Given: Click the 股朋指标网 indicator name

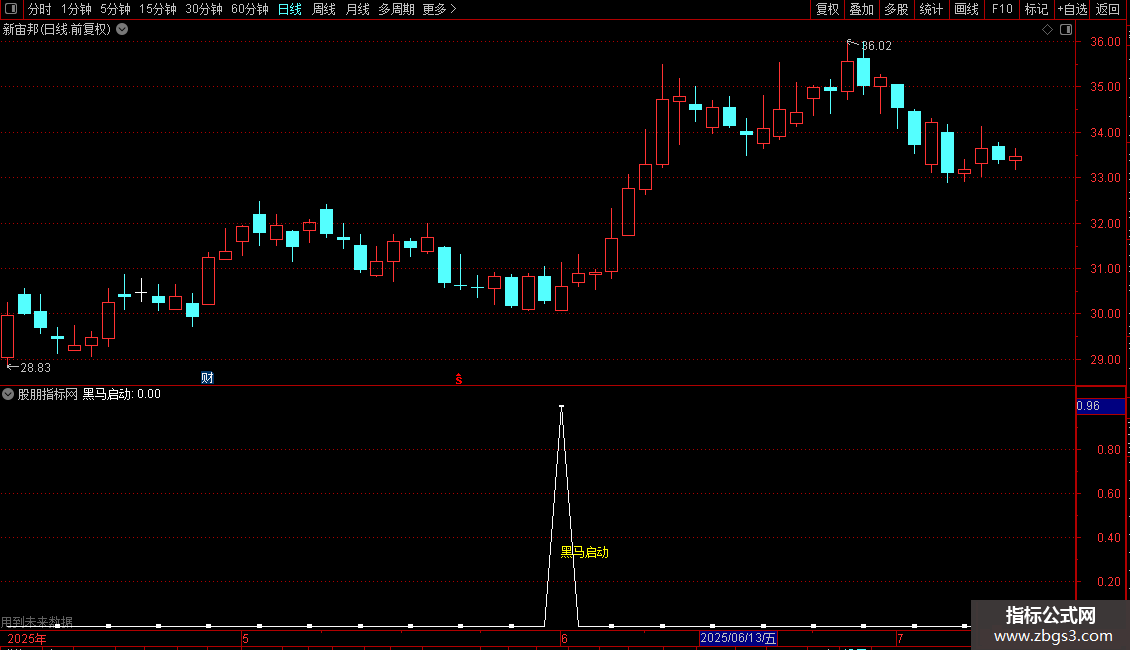Looking at the screenshot, I should pos(48,394).
